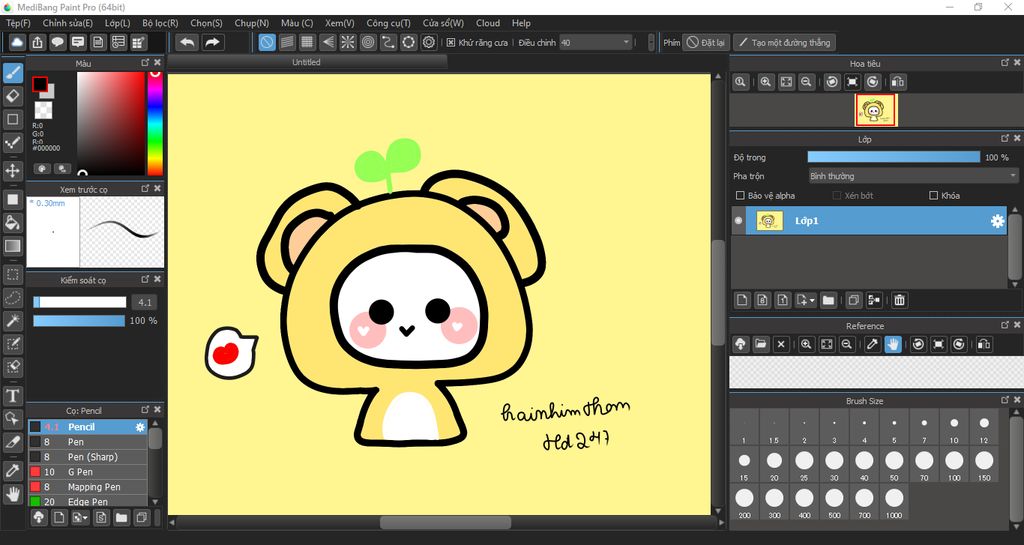Select the Bucket fill tool
Image resolution: width=1024 pixels, height=545 pixels.
tap(12, 223)
